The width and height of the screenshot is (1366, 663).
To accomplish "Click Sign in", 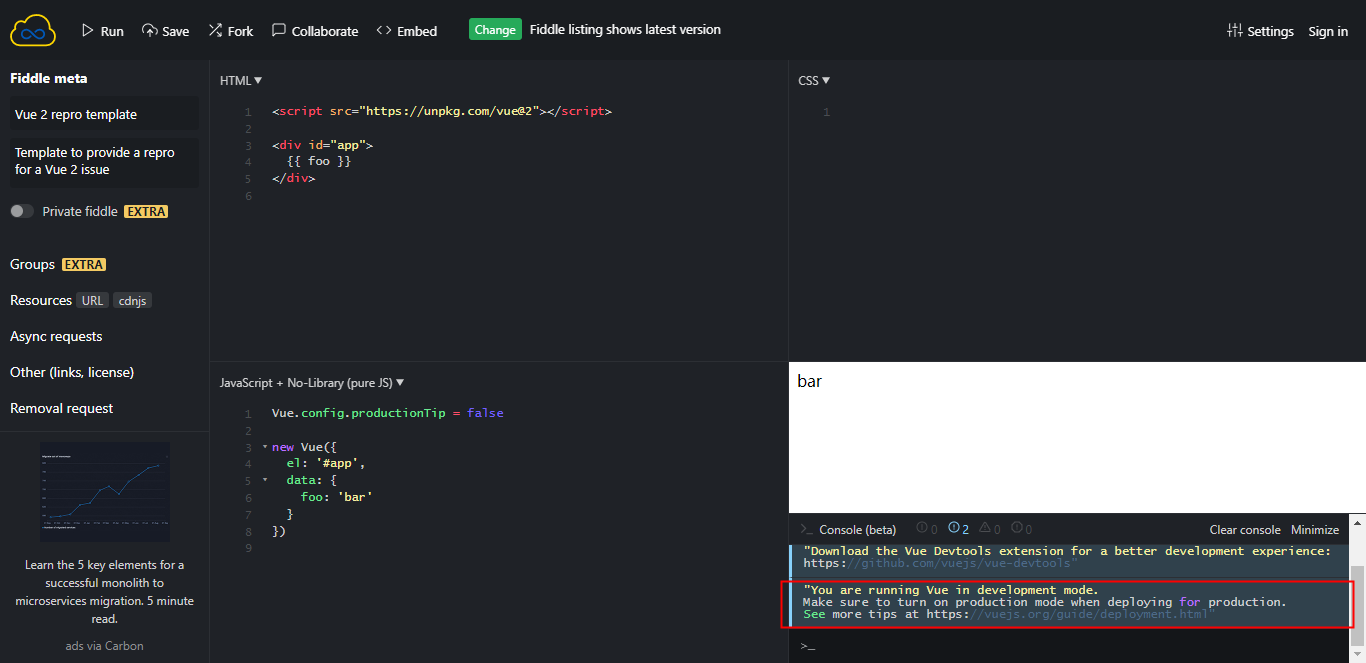I will [1328, 31].
